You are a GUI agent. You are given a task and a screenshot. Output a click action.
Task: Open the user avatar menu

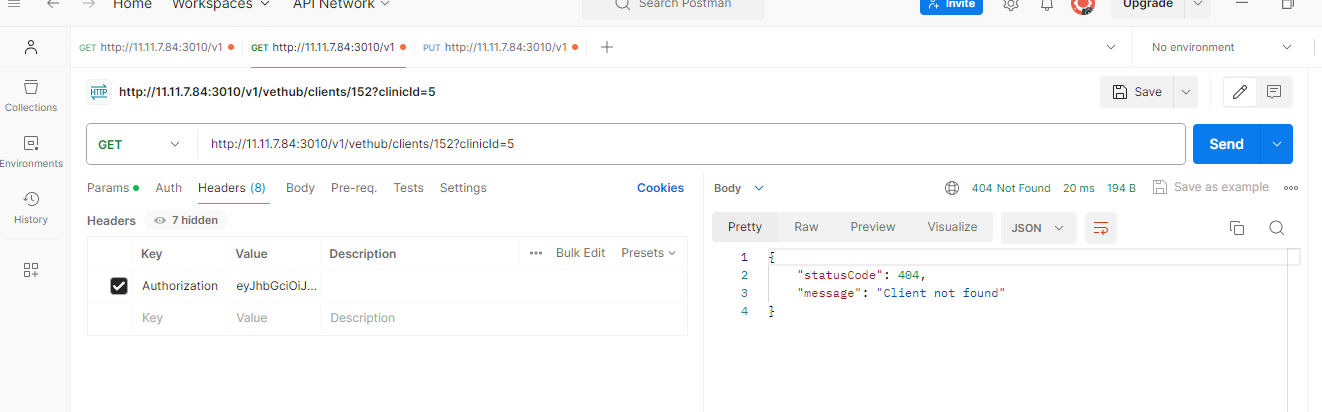click(x=1083, y=5)
